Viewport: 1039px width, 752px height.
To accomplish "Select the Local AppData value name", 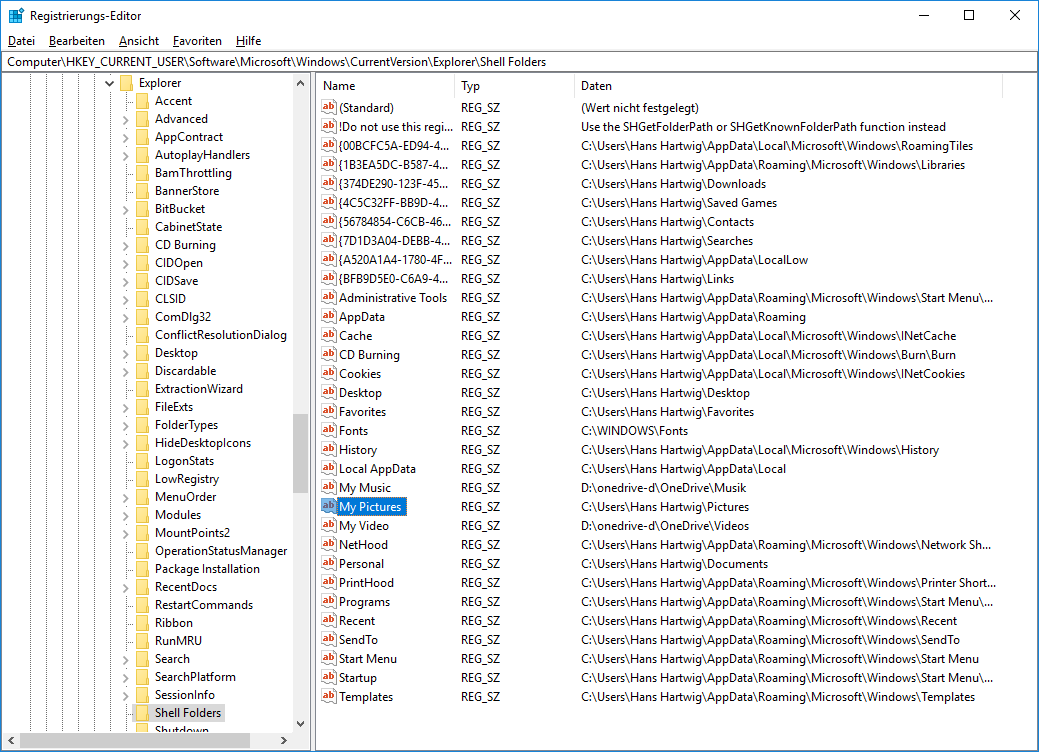I will pyautogui.click(x=377, y=468).
